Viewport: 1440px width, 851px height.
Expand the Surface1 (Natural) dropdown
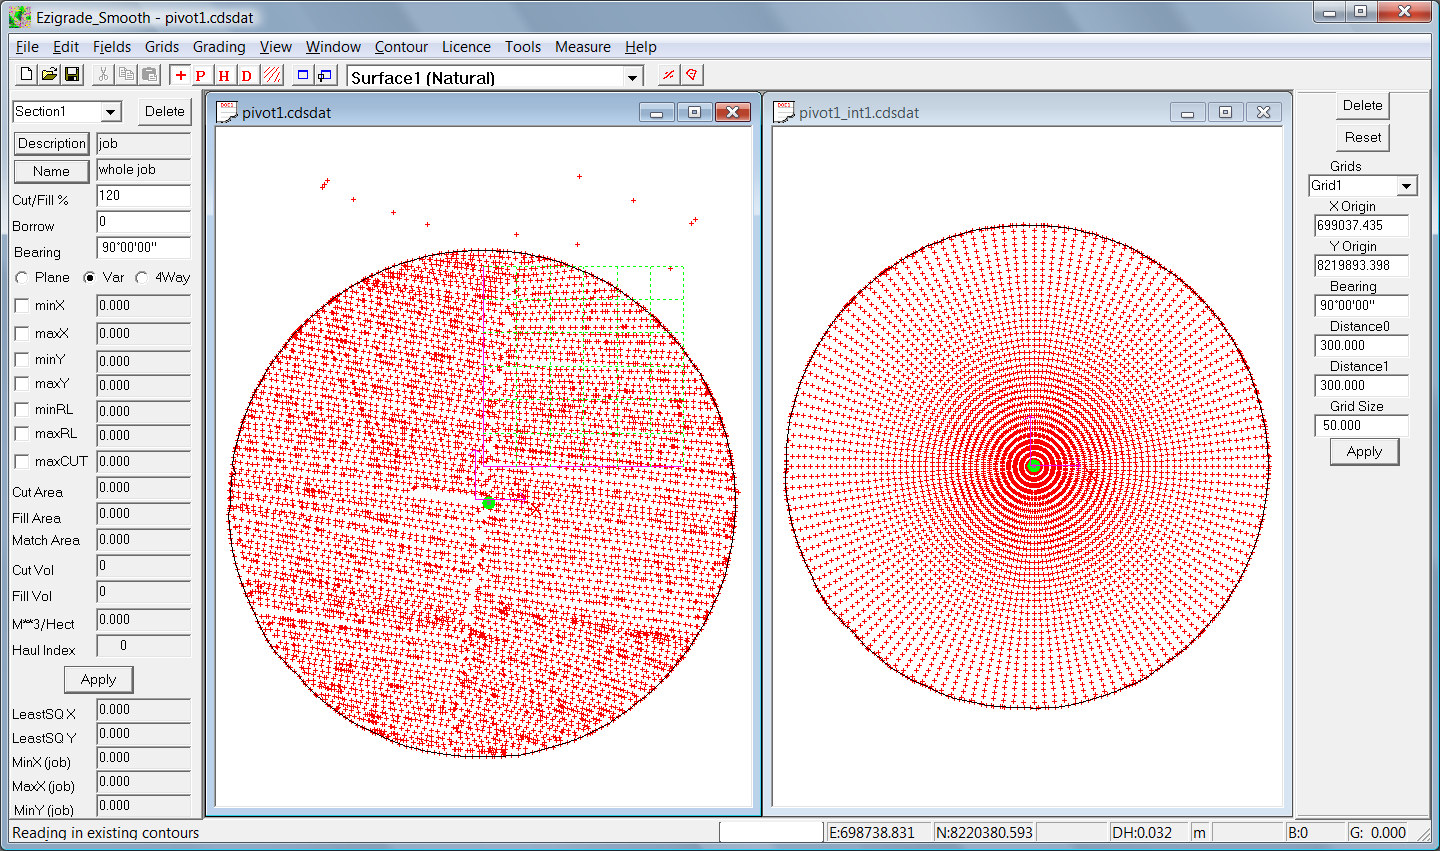632,78
